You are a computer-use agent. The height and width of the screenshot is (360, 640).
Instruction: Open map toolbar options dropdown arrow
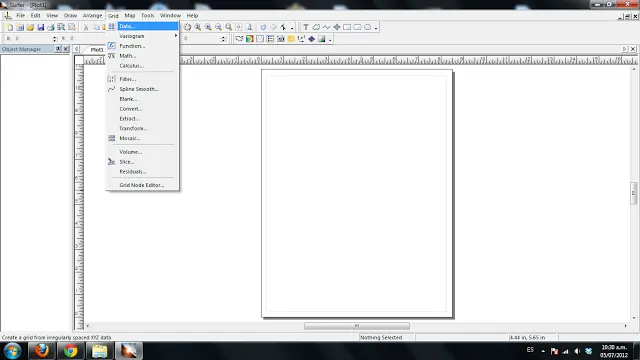(x=330, y=39)
